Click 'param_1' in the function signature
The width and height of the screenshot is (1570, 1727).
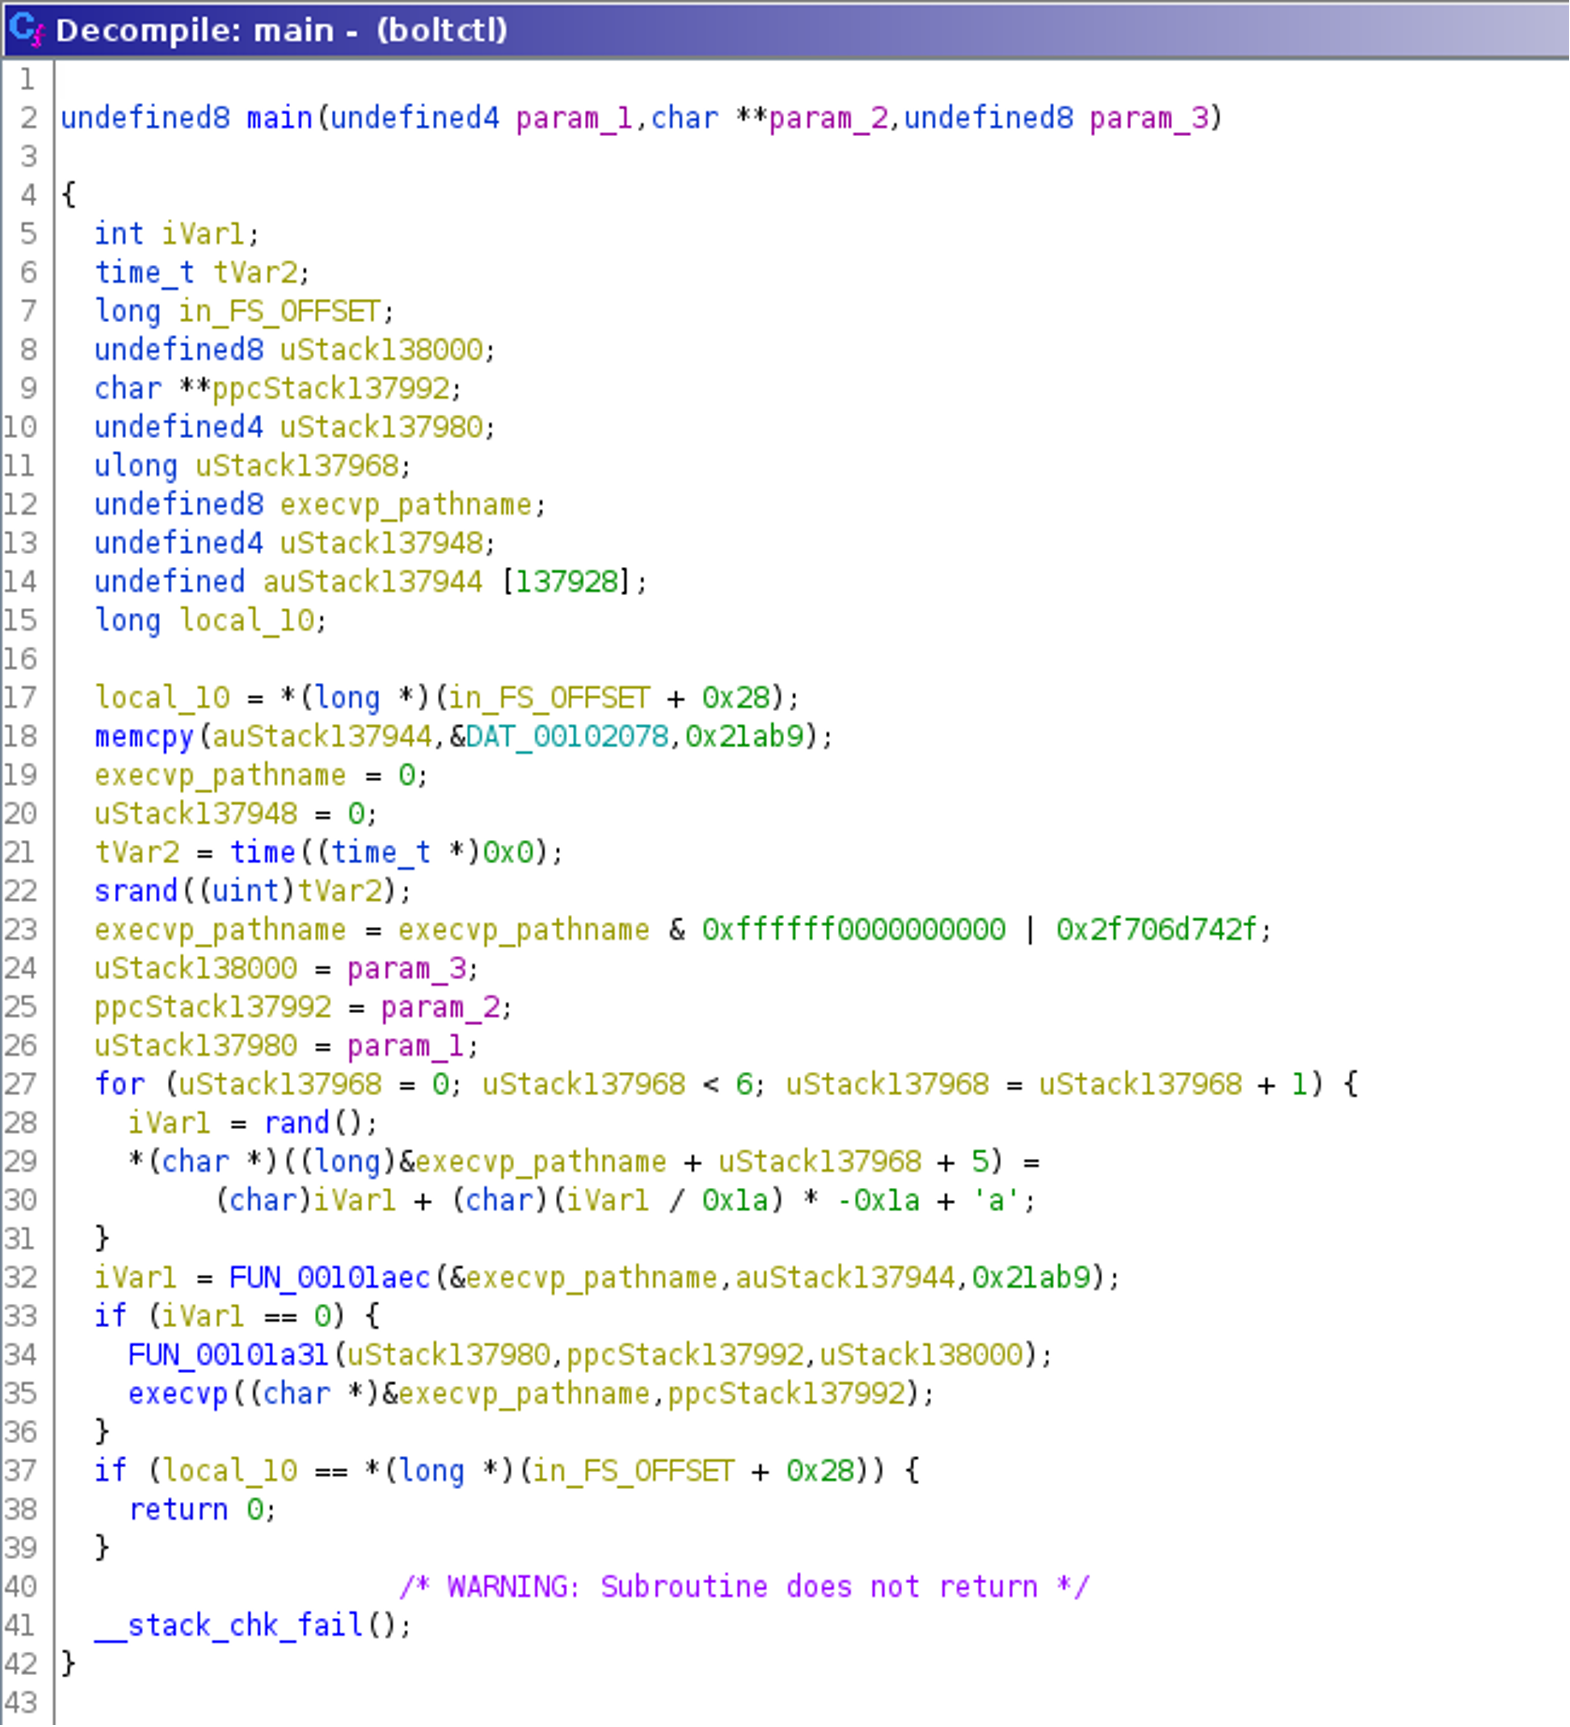574,118
